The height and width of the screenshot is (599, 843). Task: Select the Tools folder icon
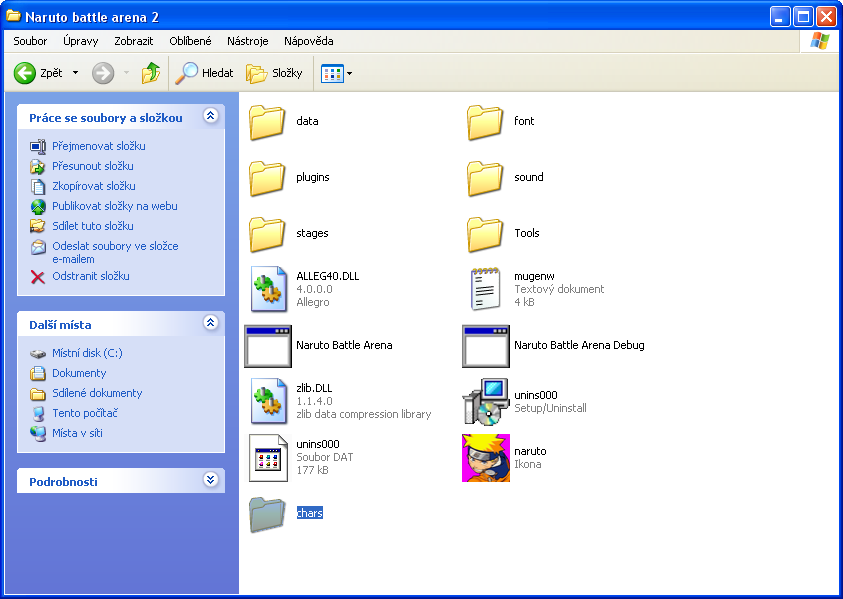coord(485,234)
